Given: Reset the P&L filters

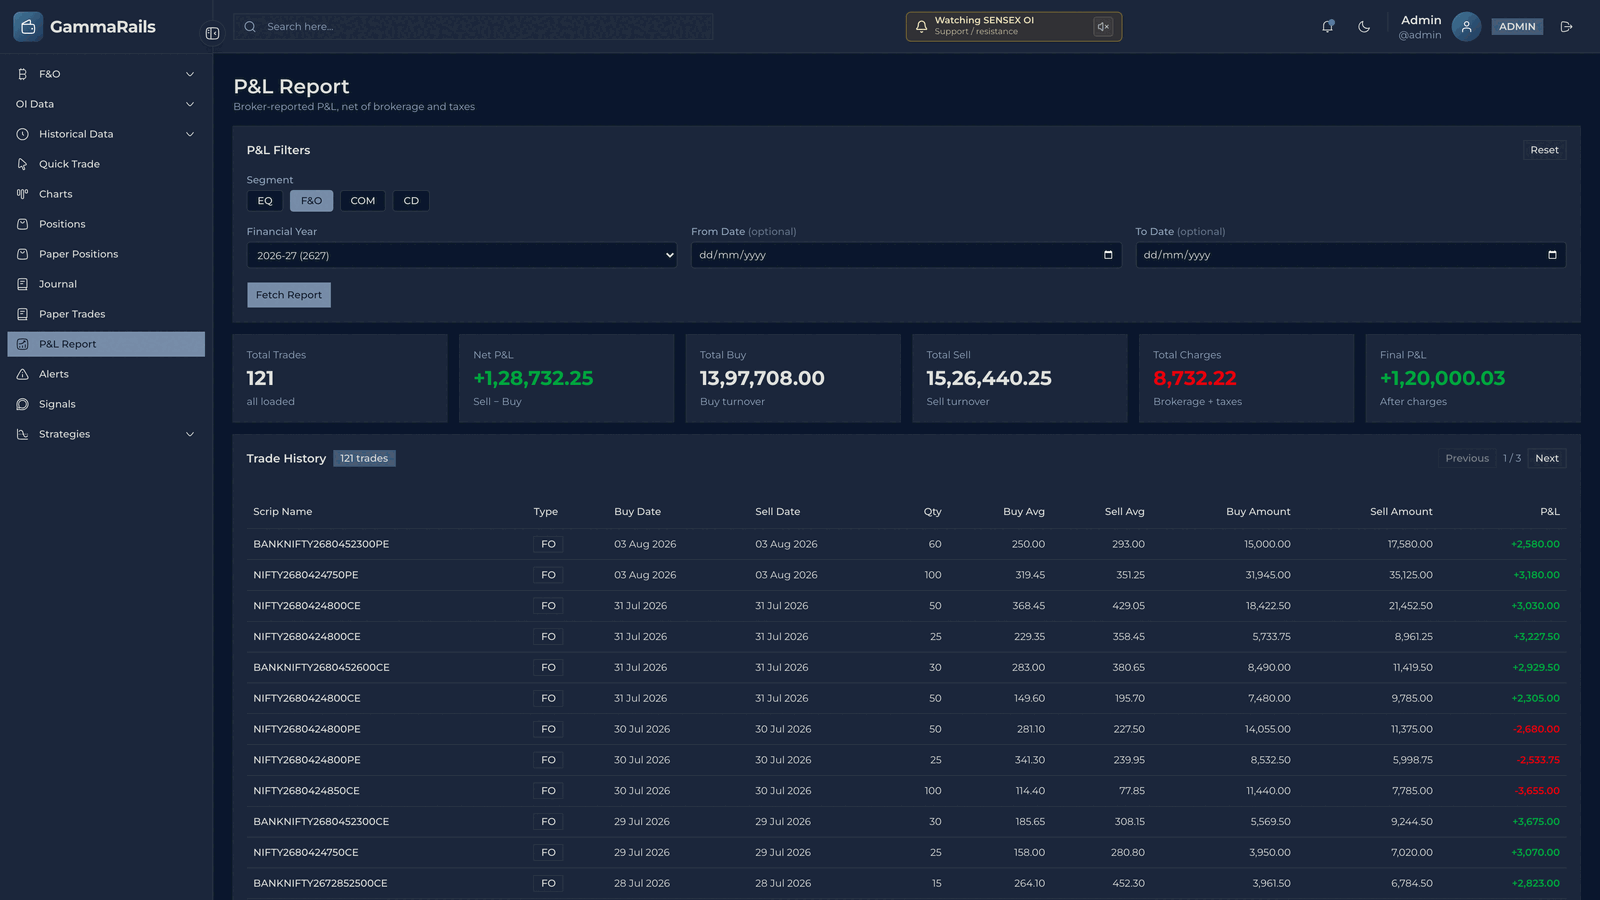Looking at the screenshot, I should point(1544,150).
